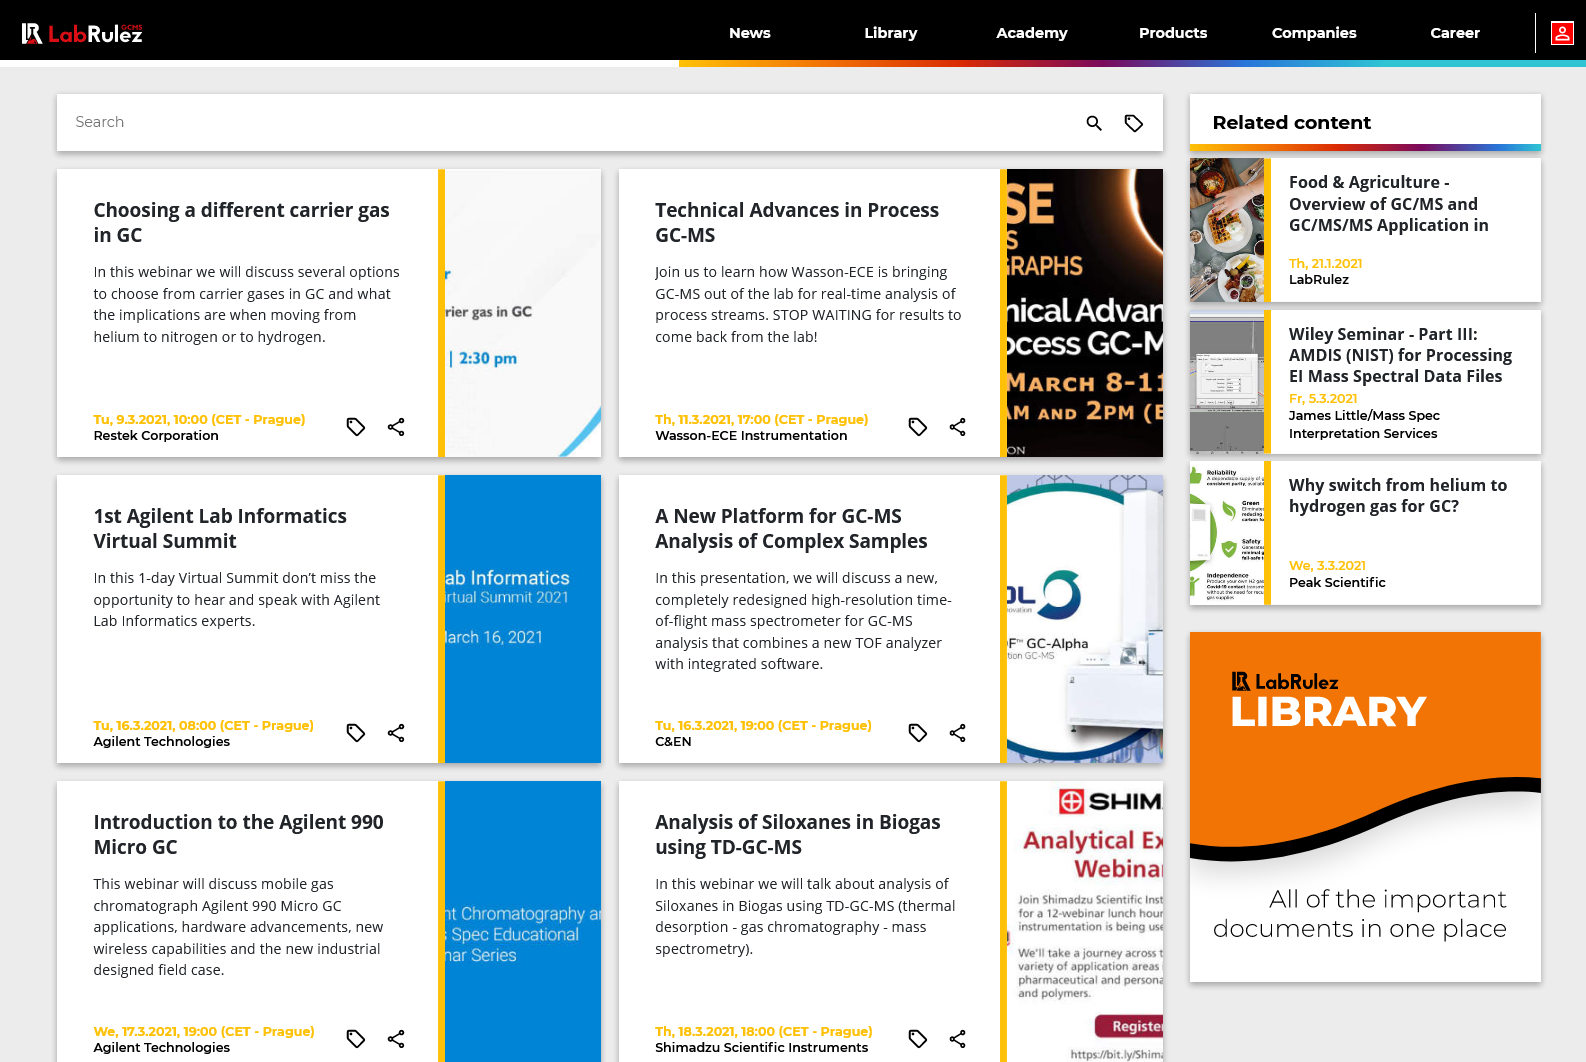Viewport: 1586px width, 1062px height.
Task: Open 1st Agilent Lab Informatics Virtual Summit title
Action: [x=220, y=528]
